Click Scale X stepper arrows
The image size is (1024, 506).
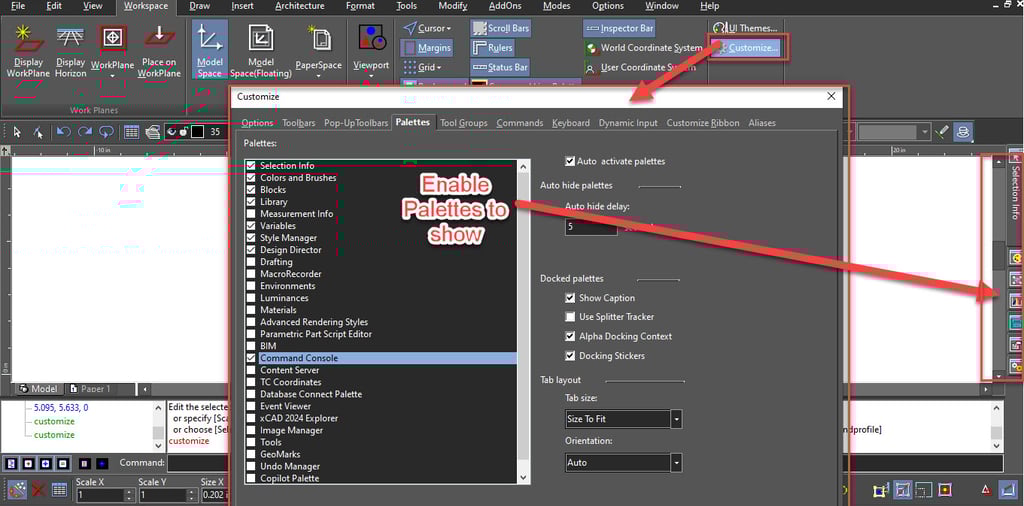(x=129, y=495)
